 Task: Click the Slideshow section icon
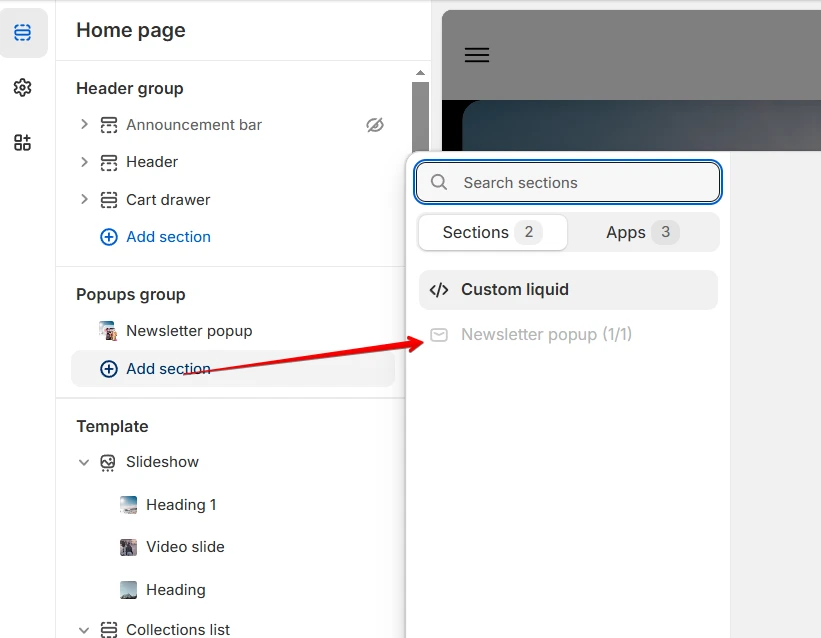[108, 463]
